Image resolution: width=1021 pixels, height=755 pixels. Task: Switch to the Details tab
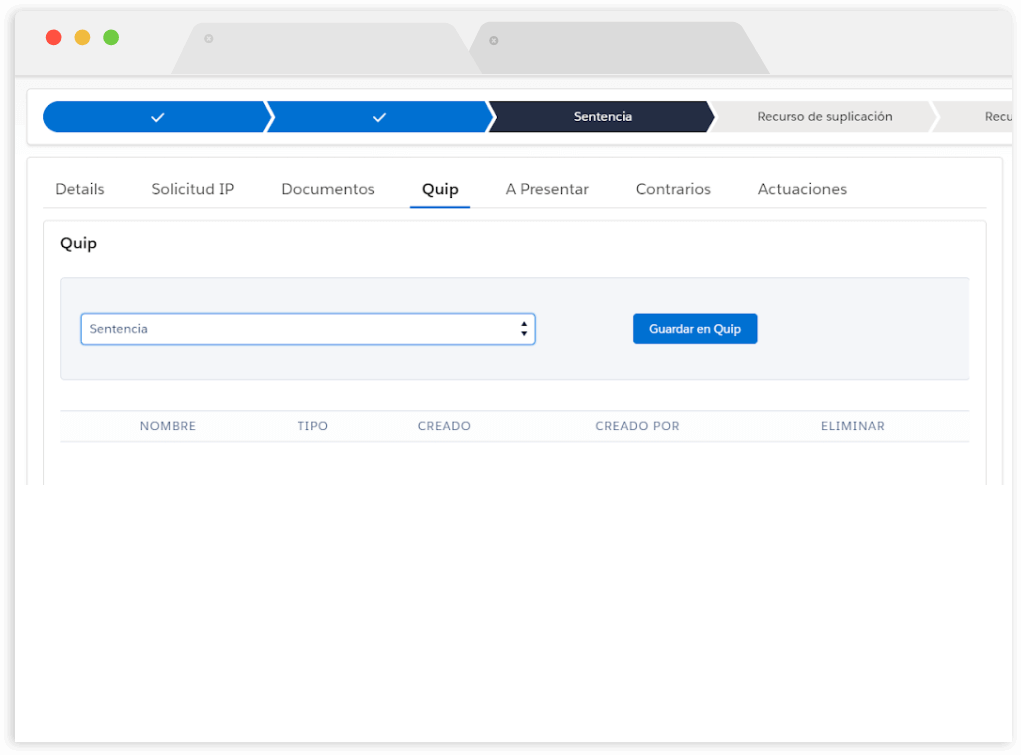click(80, 189)
